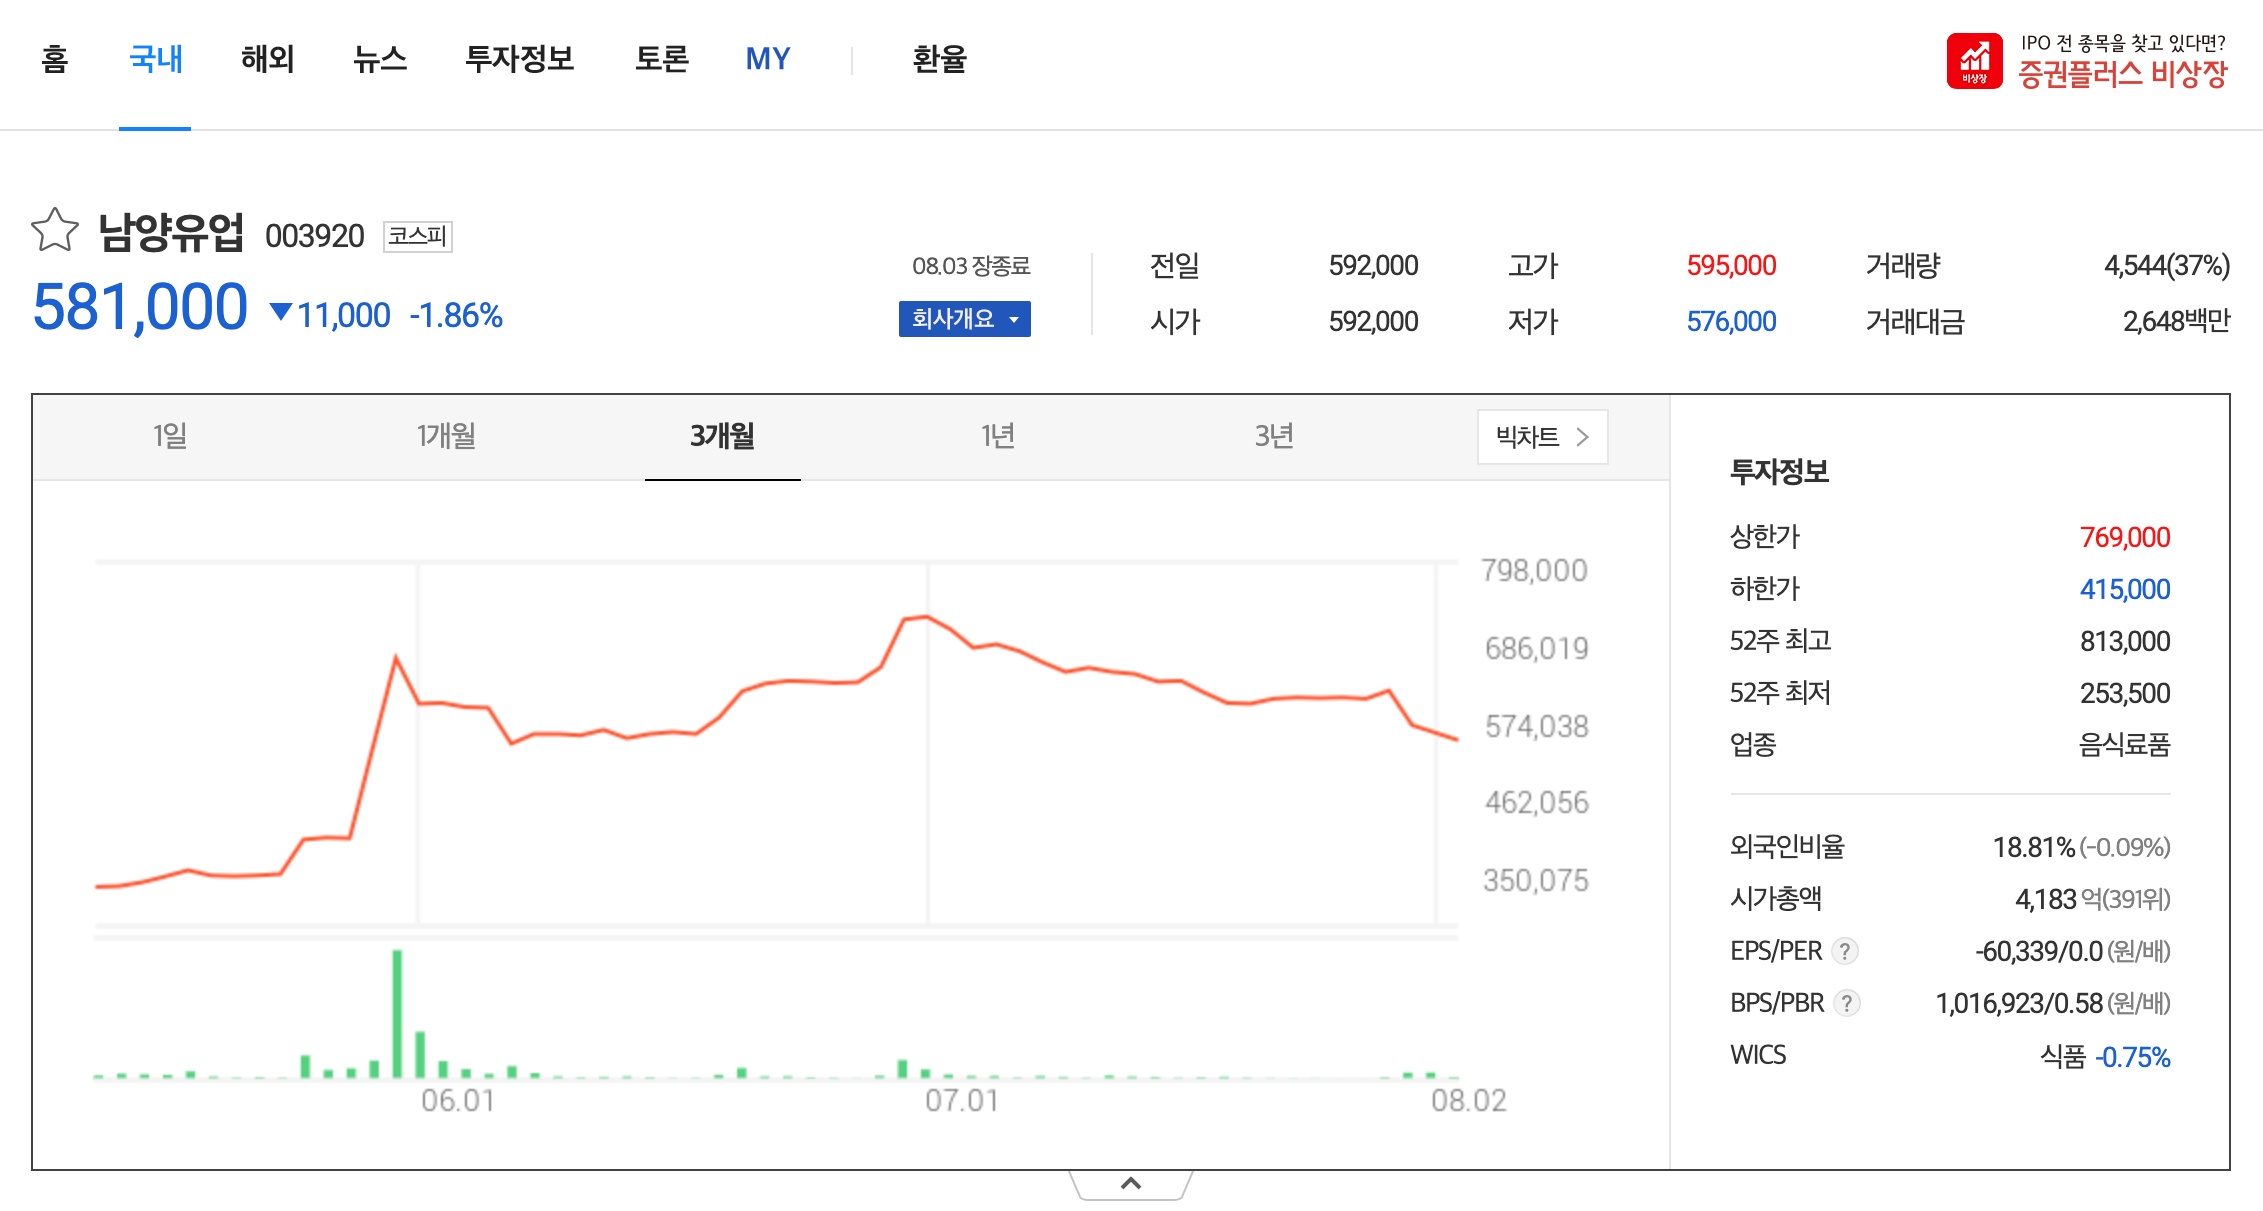
Task: Open the 해외 menu
Action: click(x=268, y=59)
